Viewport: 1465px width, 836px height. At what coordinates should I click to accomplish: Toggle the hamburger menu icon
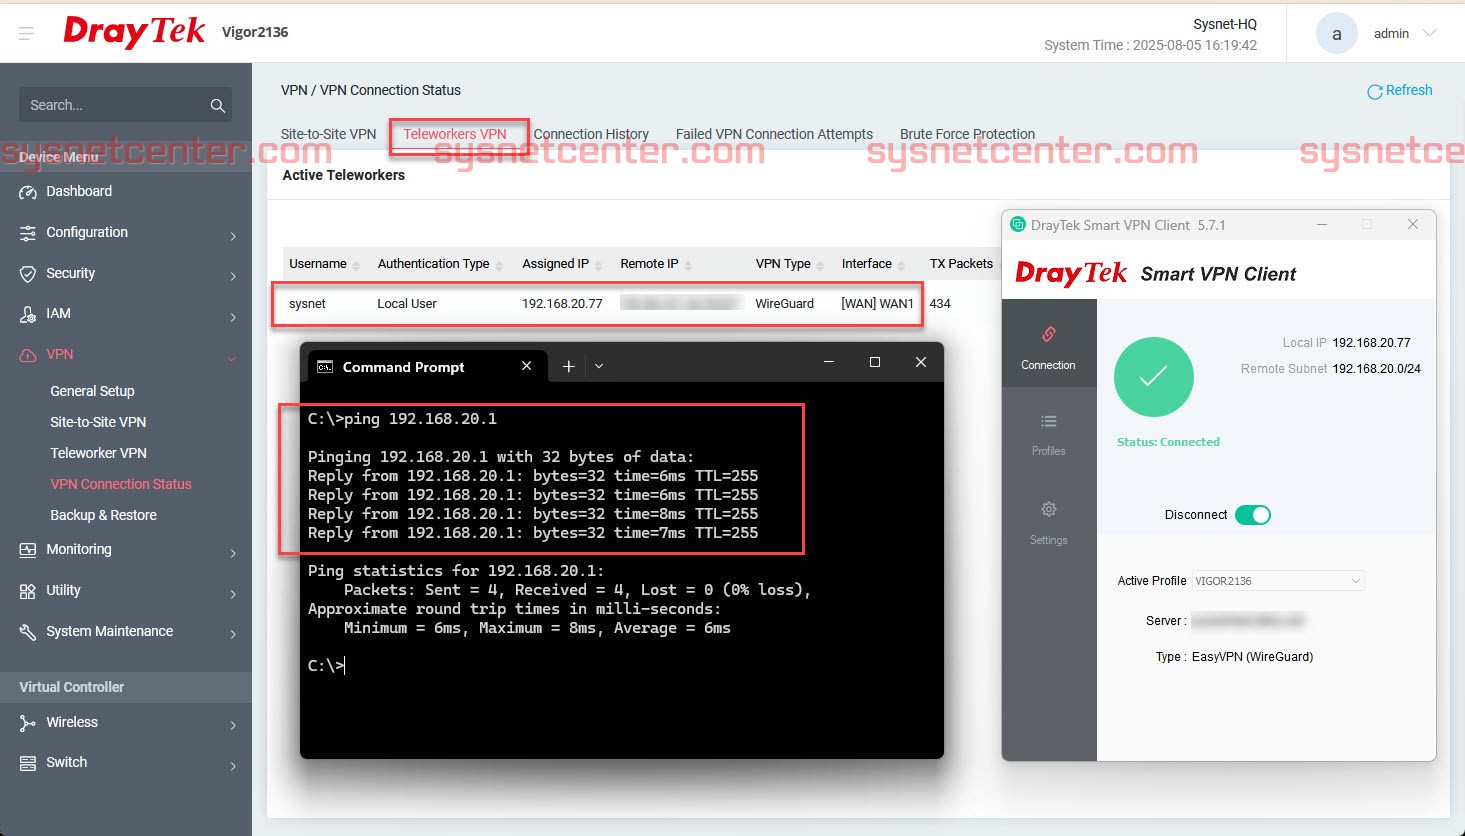pos(26,33)
